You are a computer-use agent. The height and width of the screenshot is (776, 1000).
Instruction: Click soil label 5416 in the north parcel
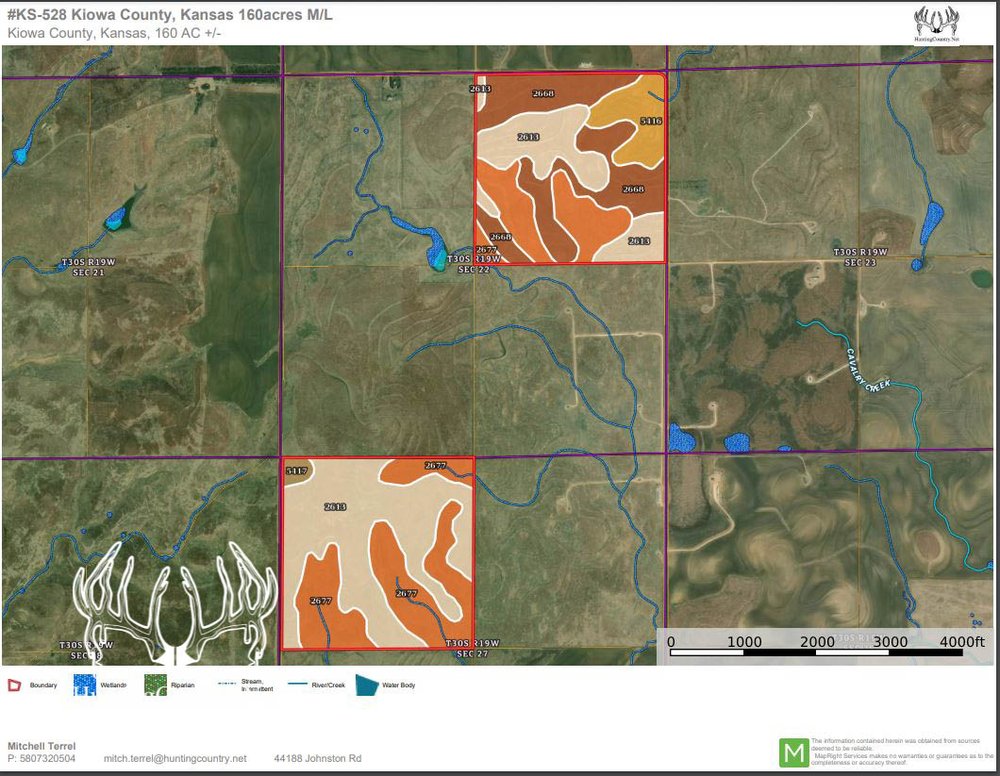pyautogui.click(x=650, y=120)
